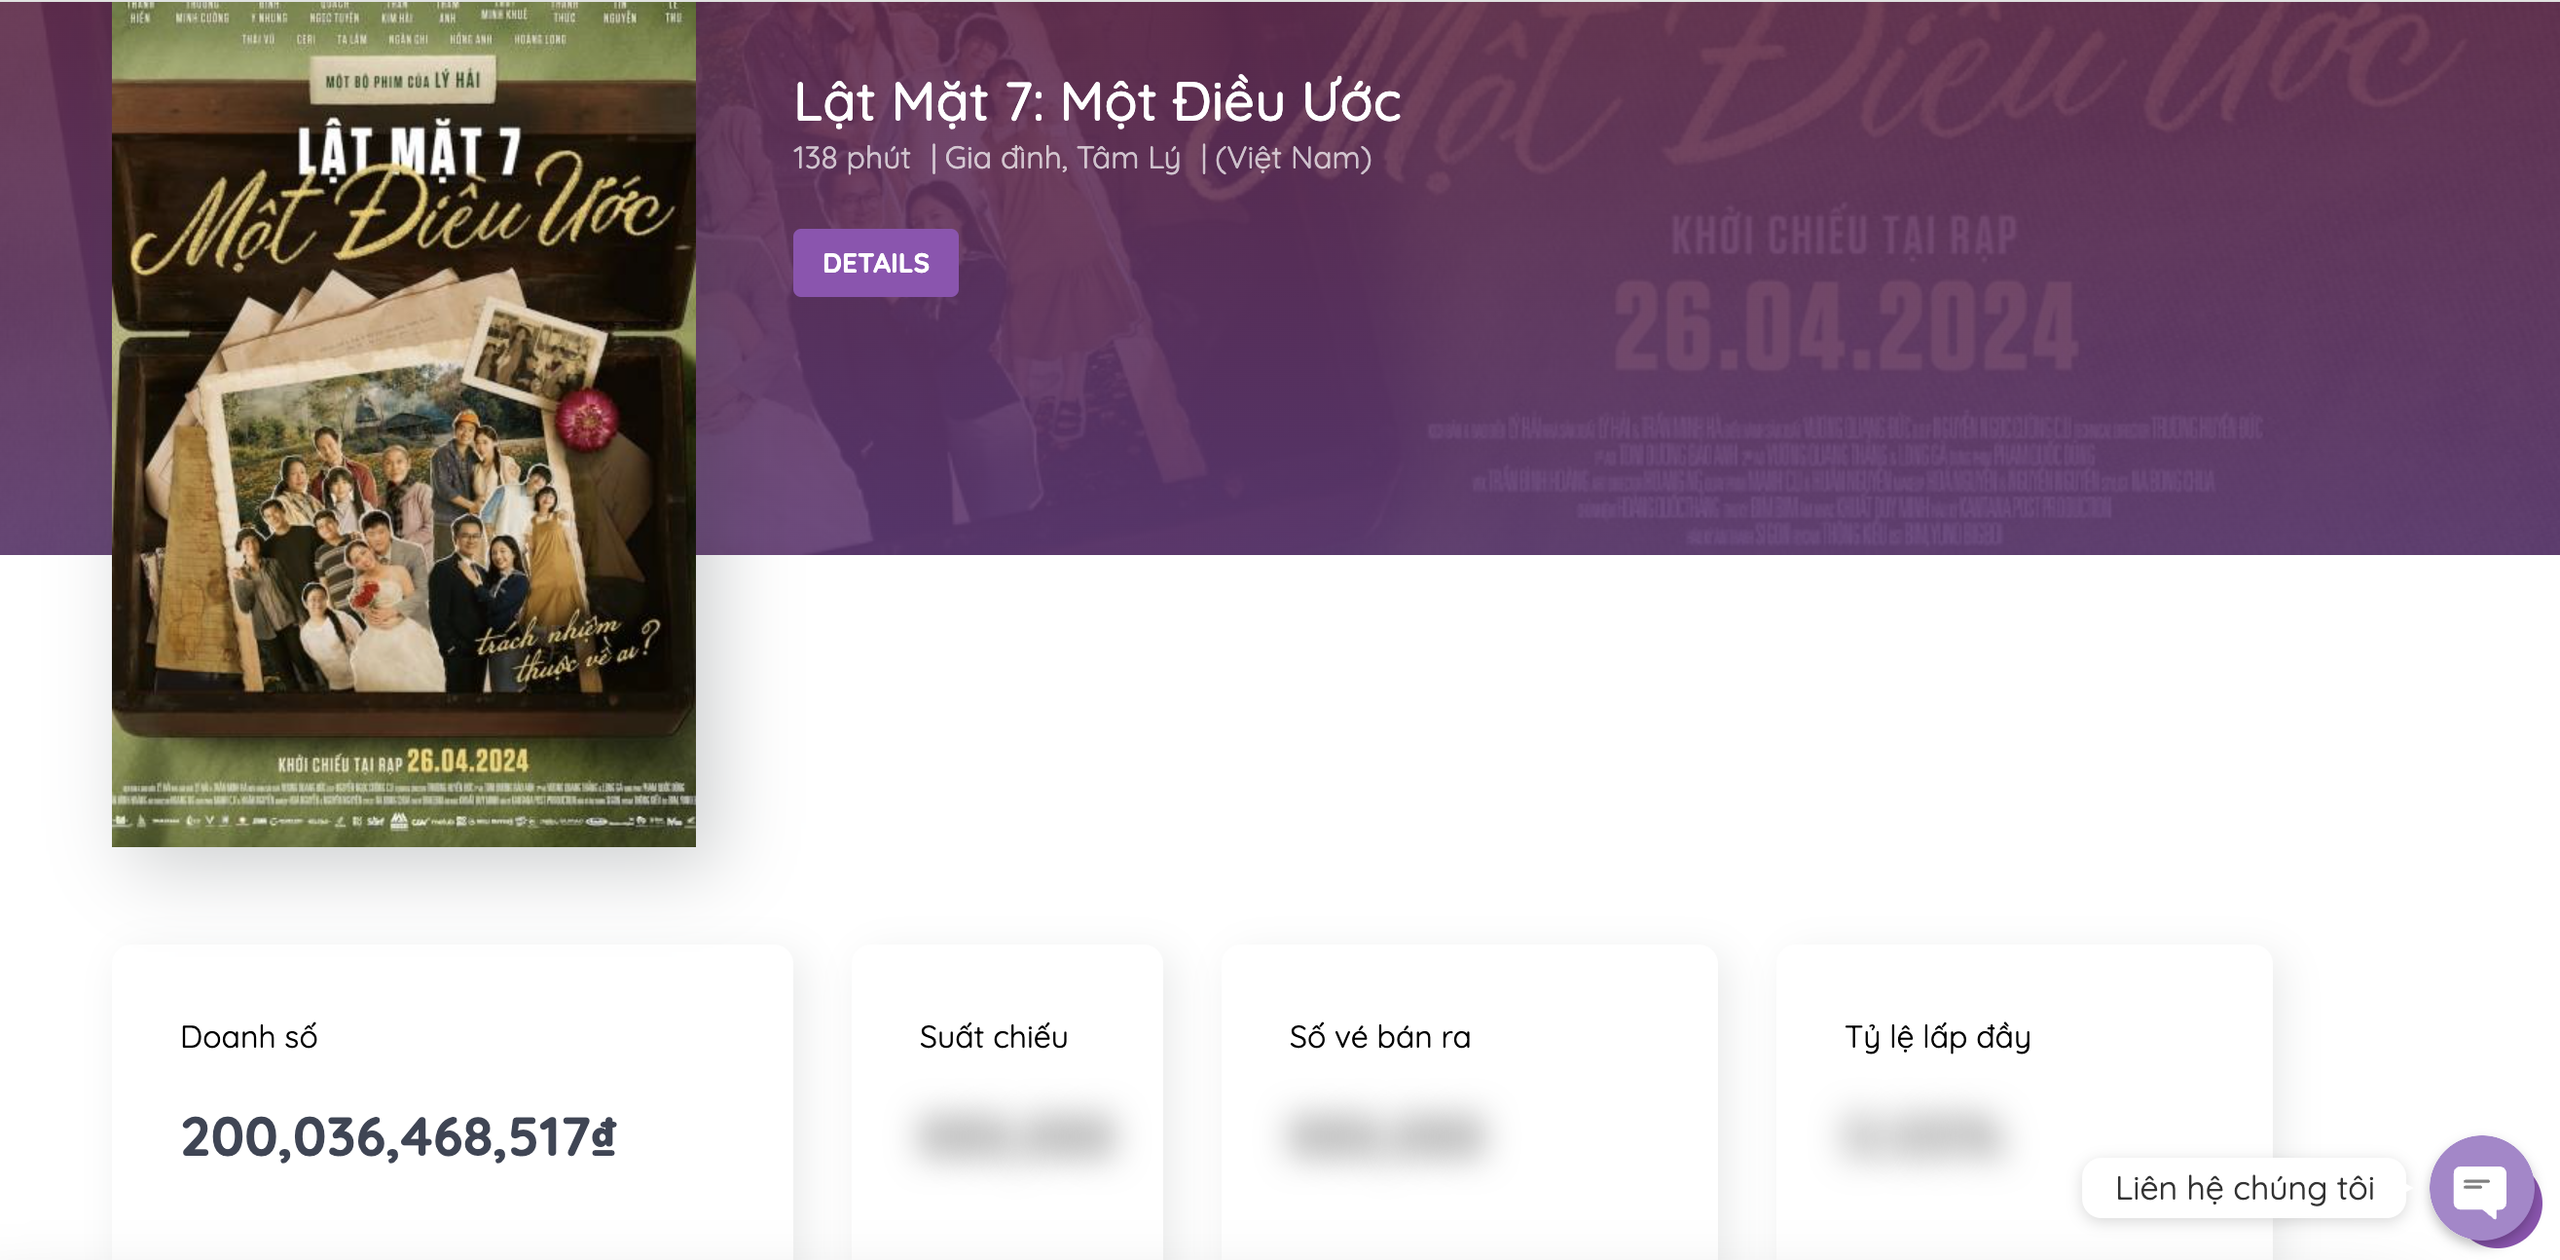Screen dimensions: 2560x1260
Task: Click the (Việt Nam) country label
Action: [x=1292, y=158]
